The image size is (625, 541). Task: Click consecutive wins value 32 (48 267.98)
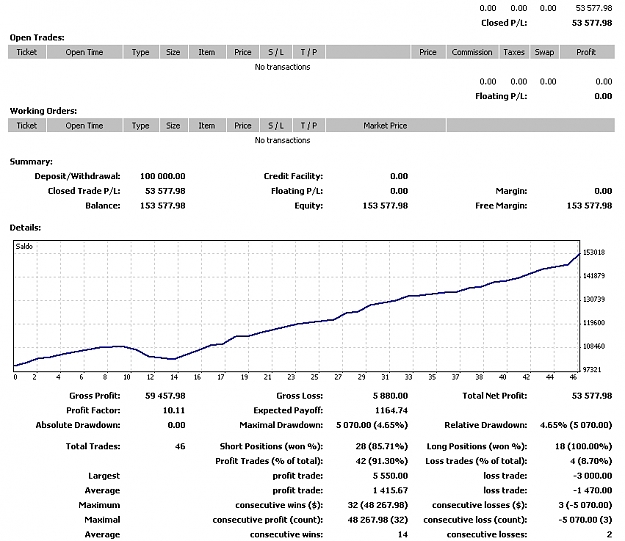378,505
